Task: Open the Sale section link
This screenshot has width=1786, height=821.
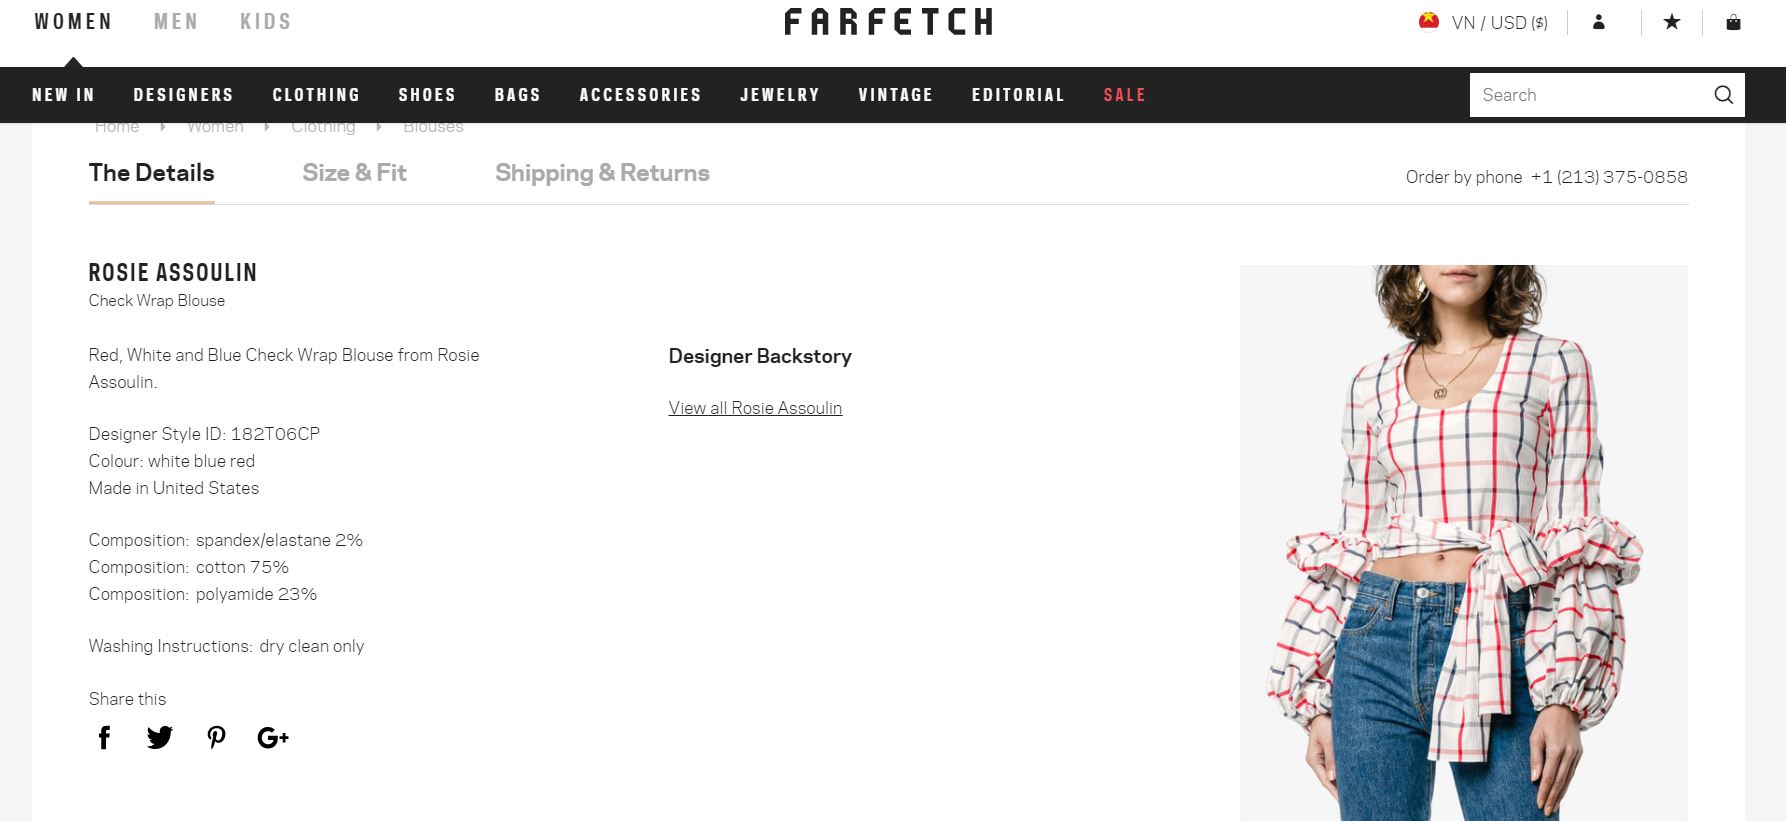Action: pos(1124,95)
